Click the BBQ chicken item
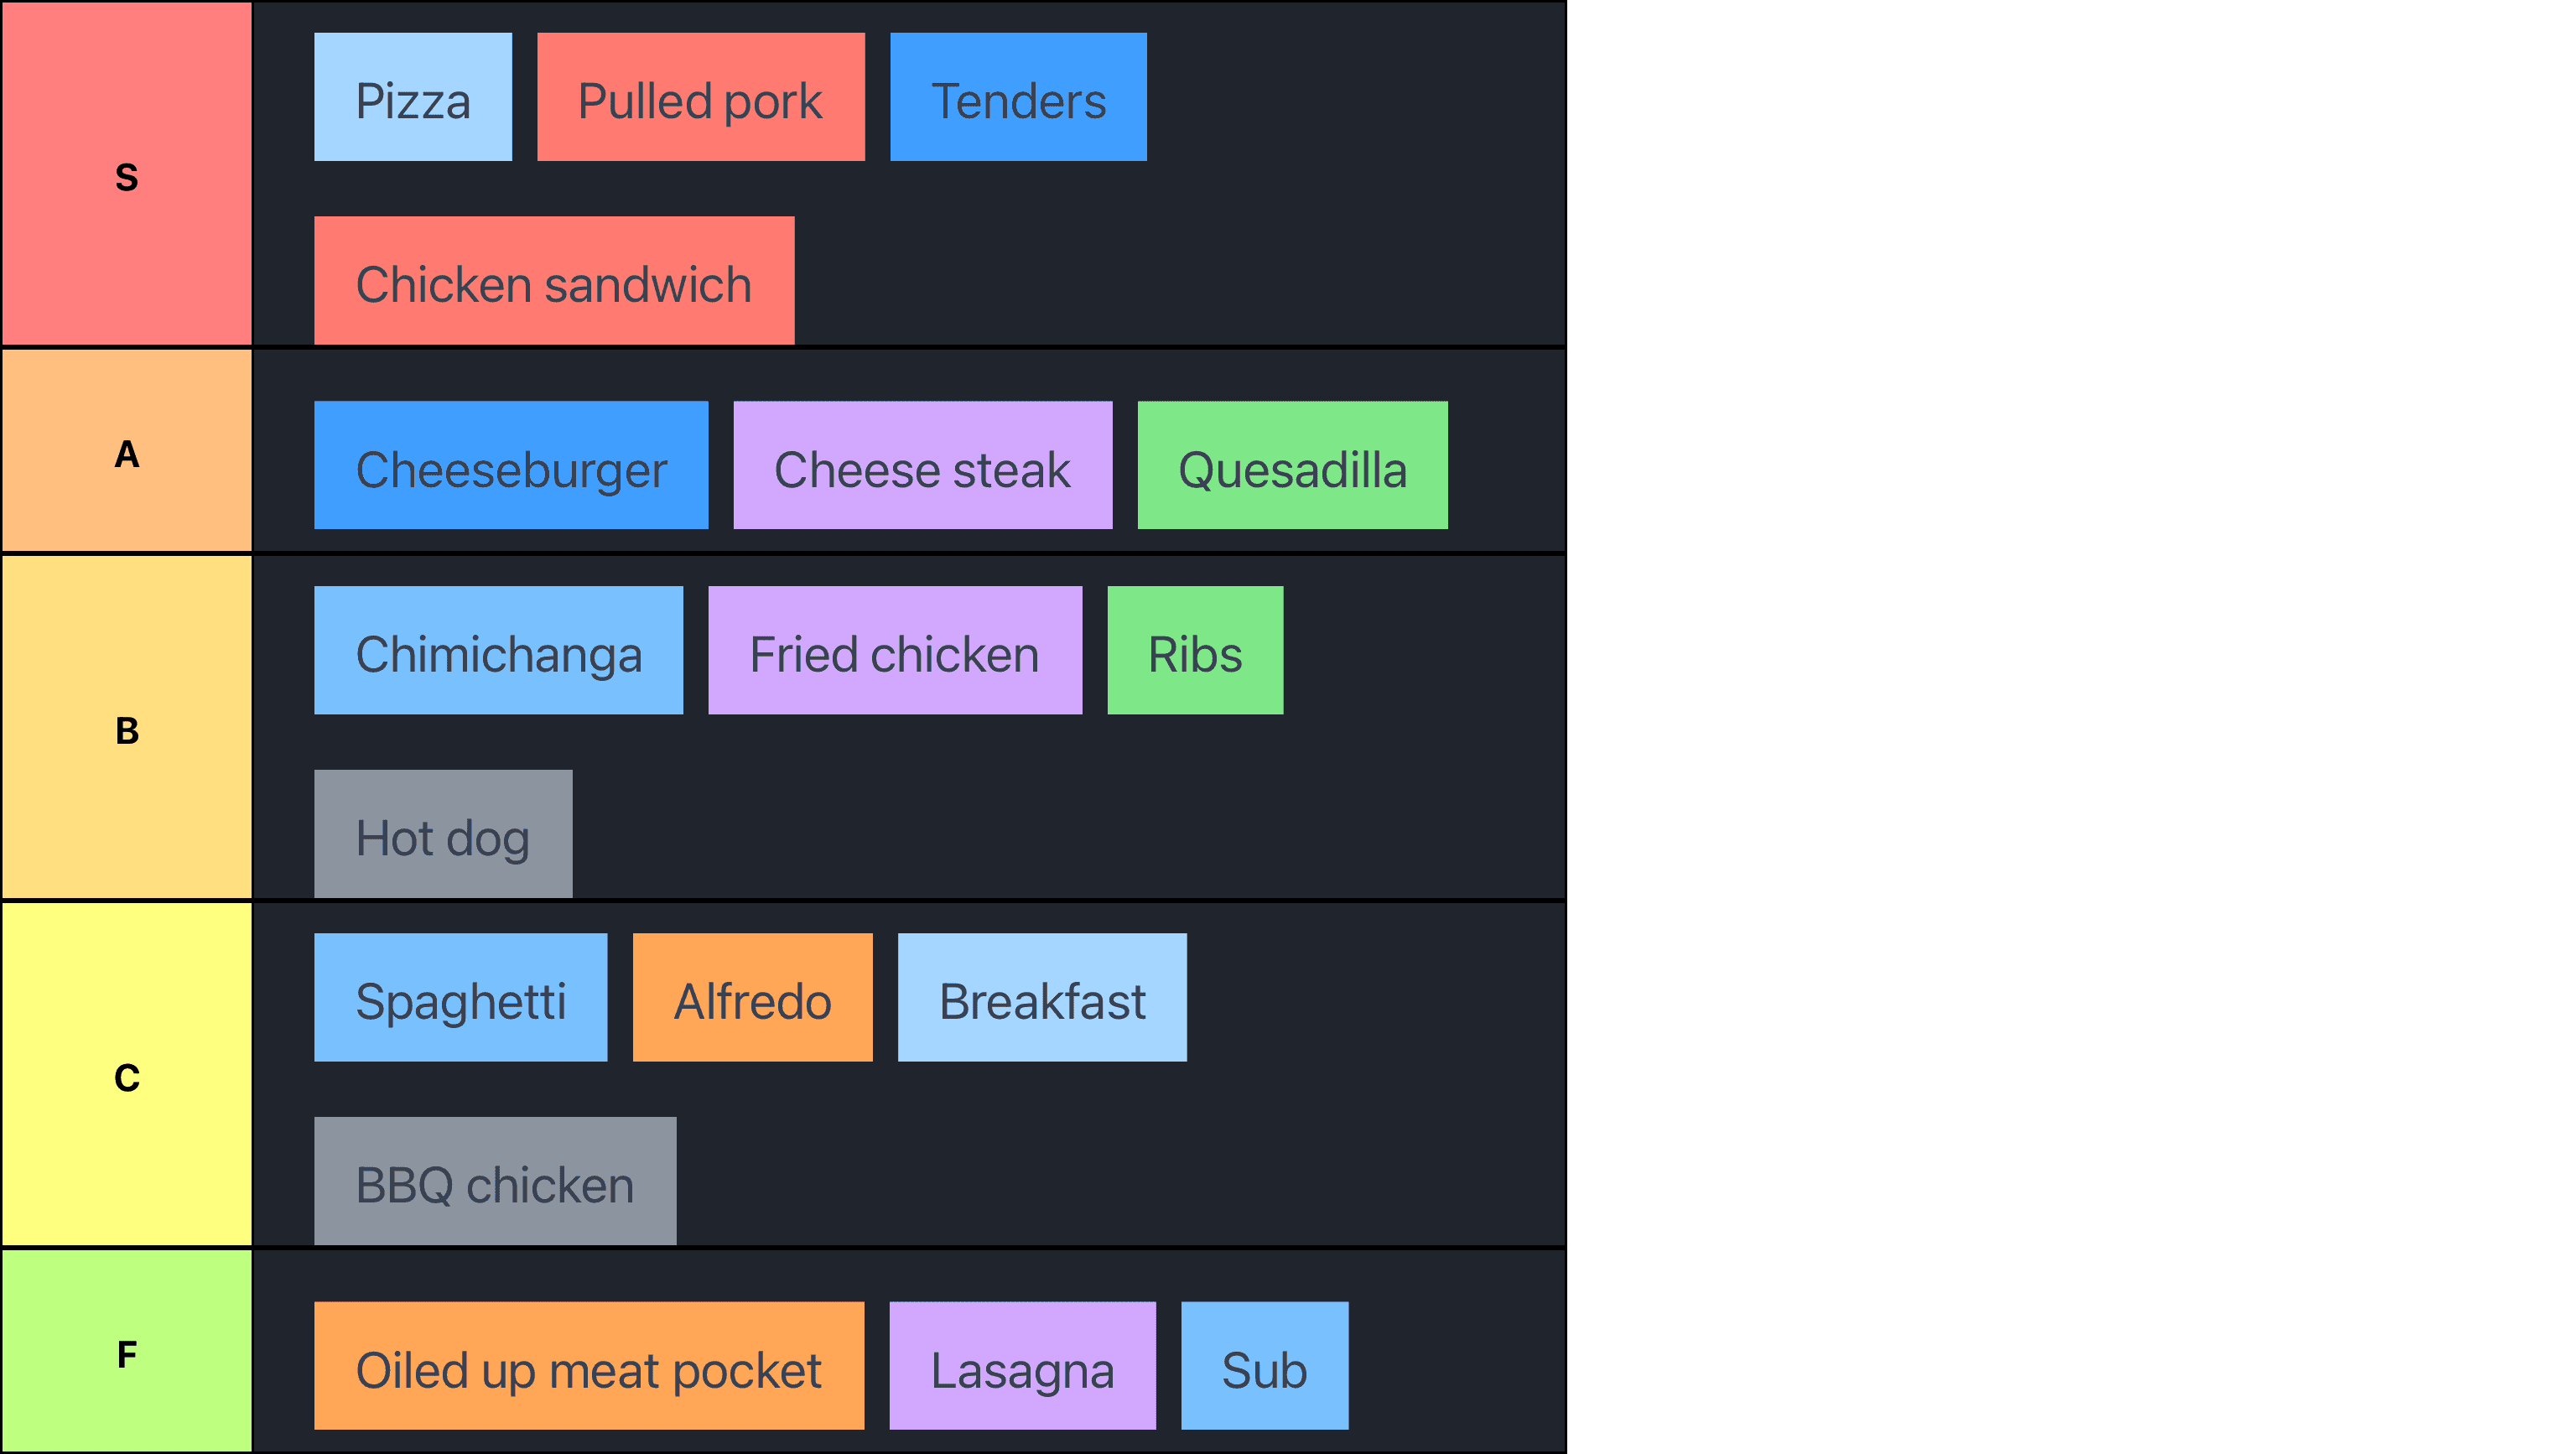This screenshot has height=1454, width=2576. pos(495,1181)
